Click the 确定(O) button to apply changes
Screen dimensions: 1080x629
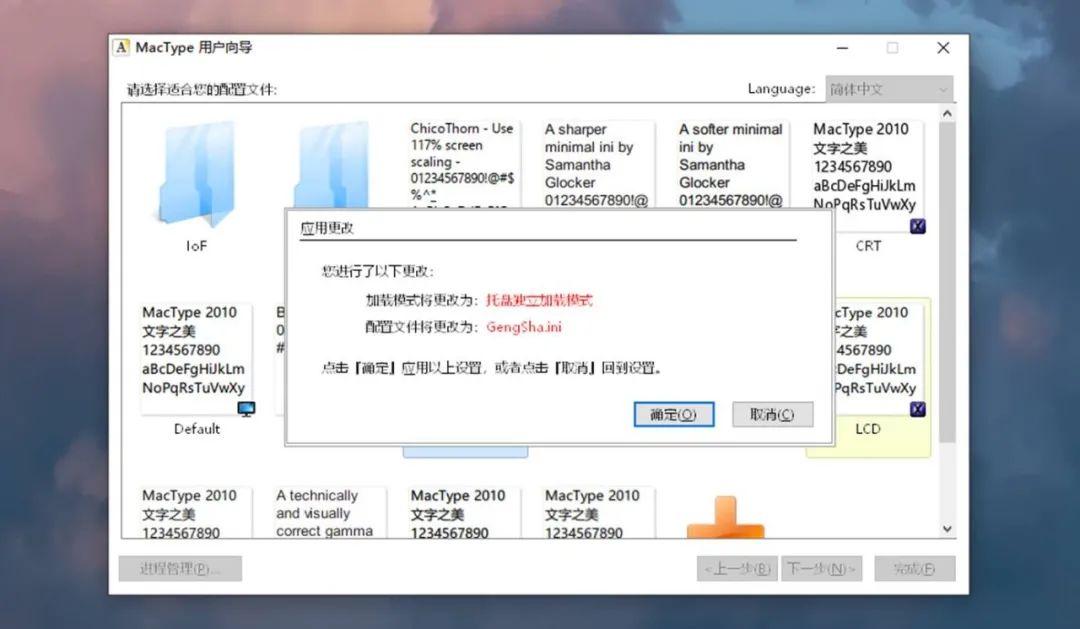click(674, 413)
